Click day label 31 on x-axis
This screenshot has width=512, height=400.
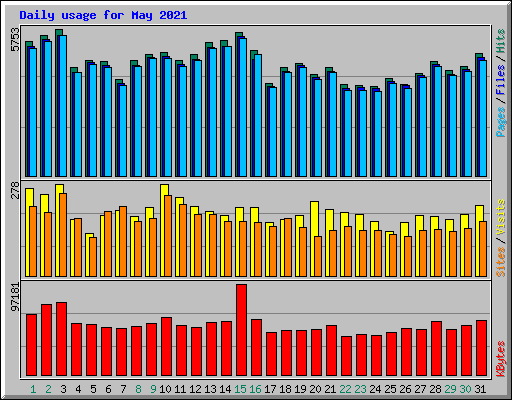(480, 389)
